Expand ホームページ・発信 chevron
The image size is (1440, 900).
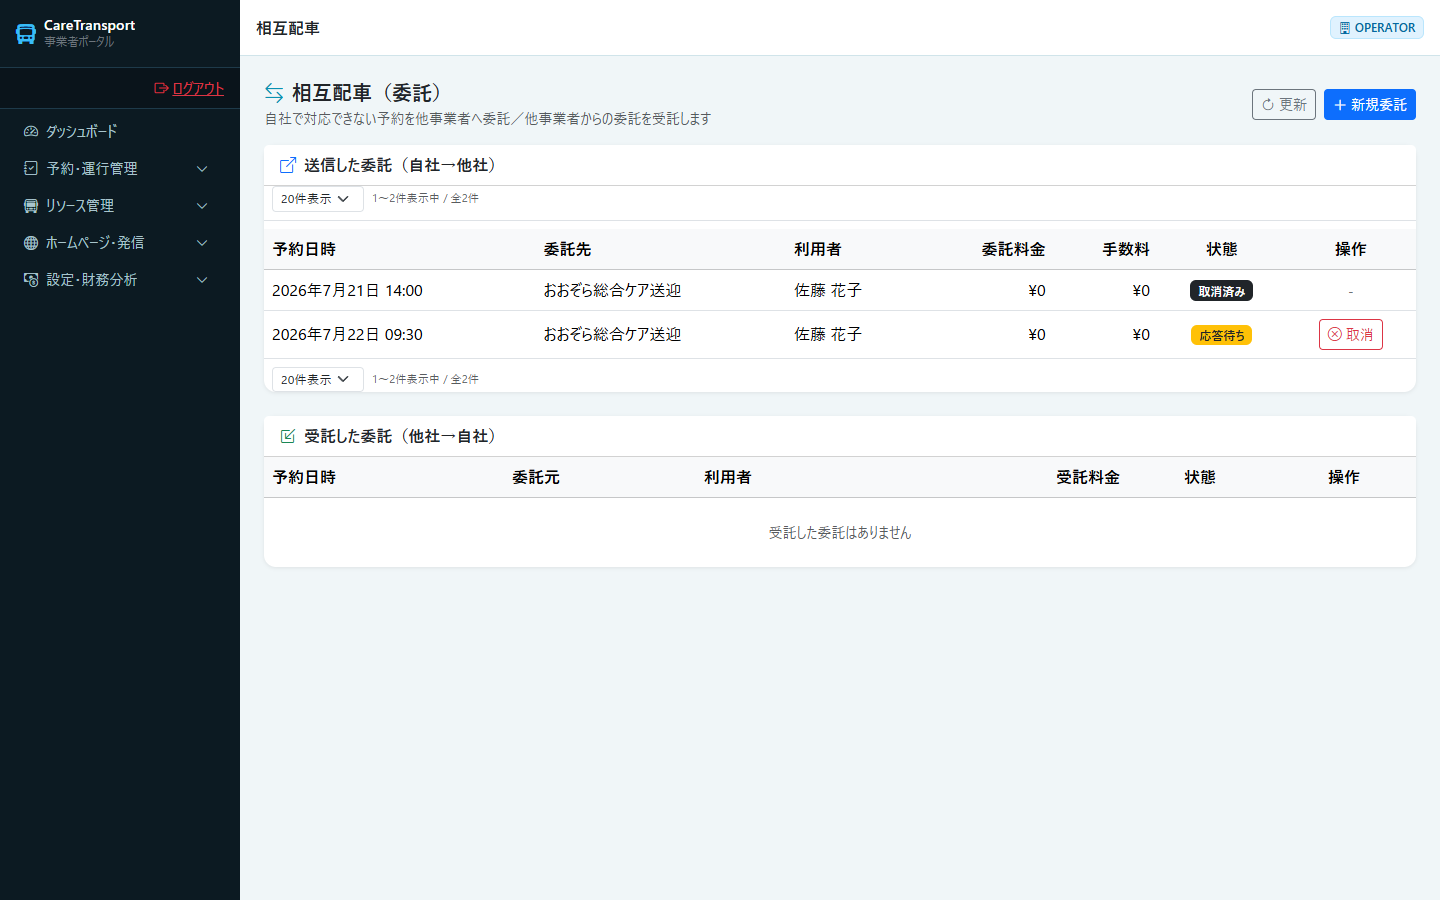pyautogui.click(x=202, y=243)
